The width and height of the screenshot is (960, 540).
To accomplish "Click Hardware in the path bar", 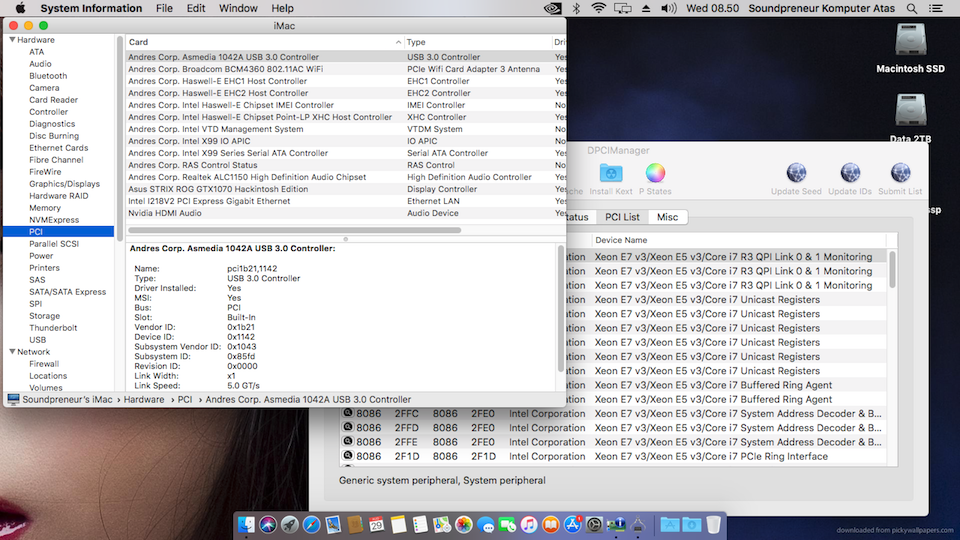I will (144, 399).
